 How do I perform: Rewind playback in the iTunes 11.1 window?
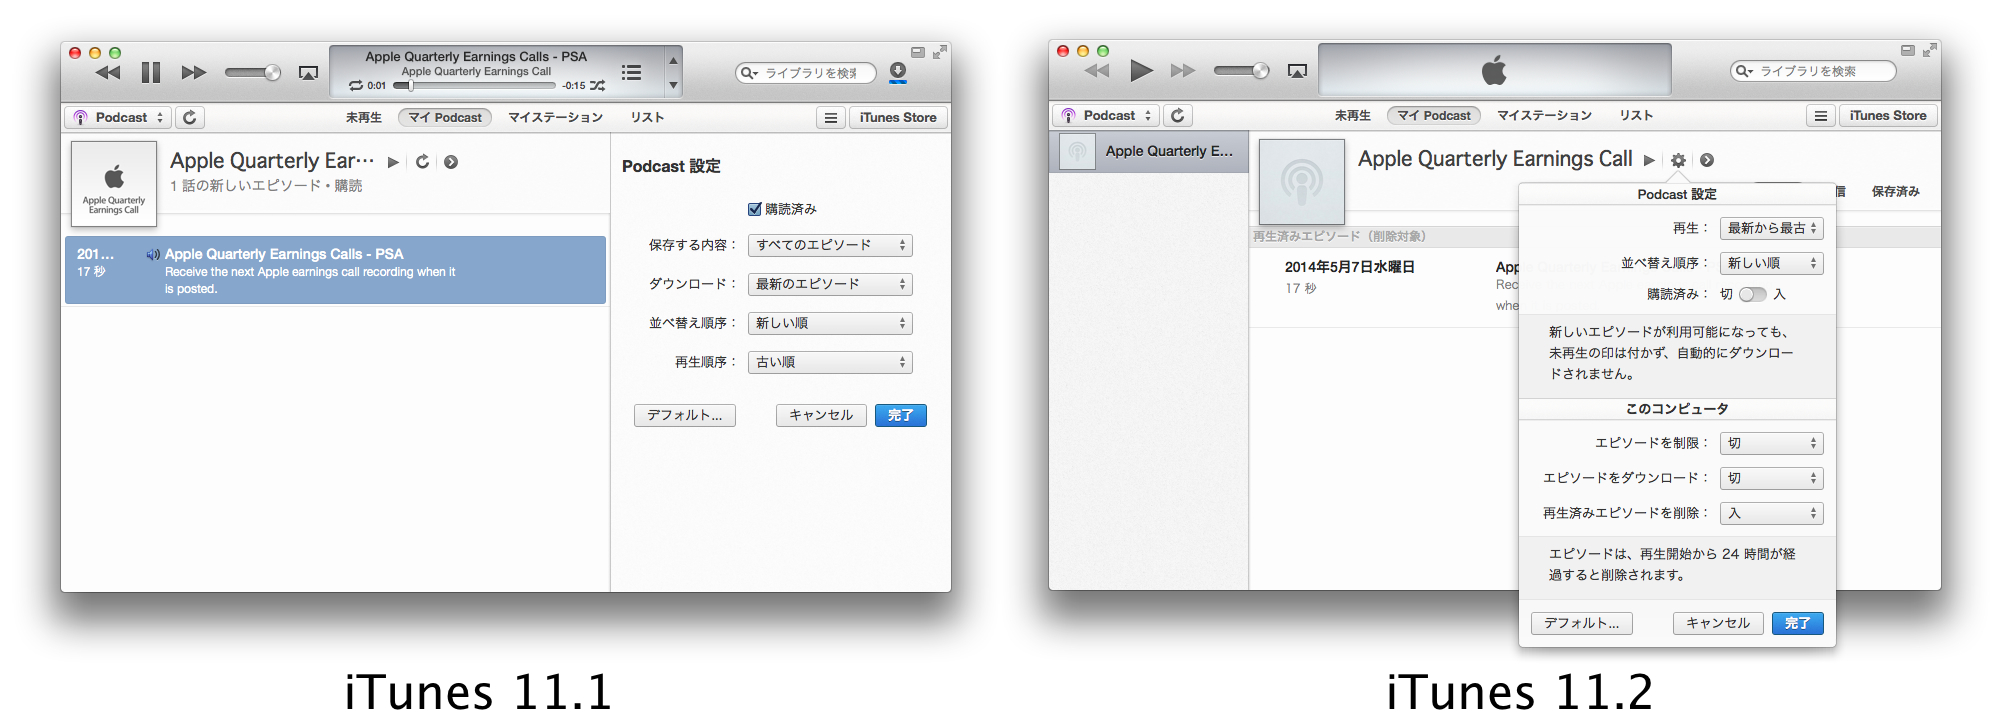pos(108,73)
